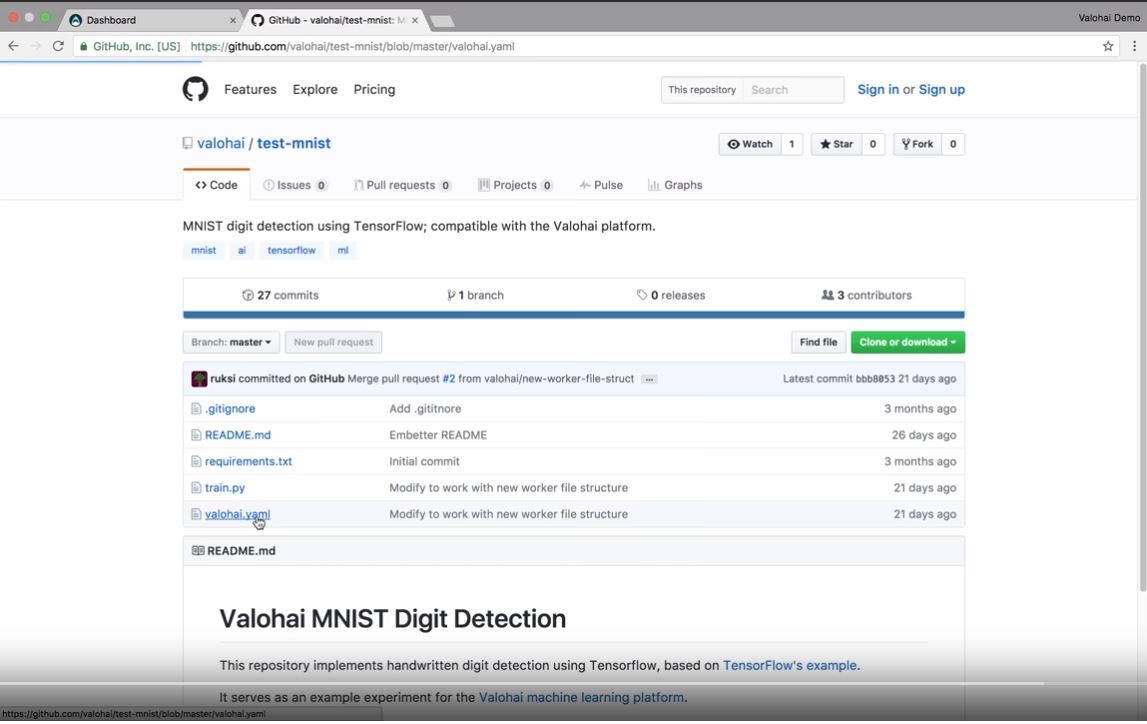Reload the page with the refresh icon
The height and width of the screenshot is (724, 1147).
pyautogui.click(x=58, y=46)
